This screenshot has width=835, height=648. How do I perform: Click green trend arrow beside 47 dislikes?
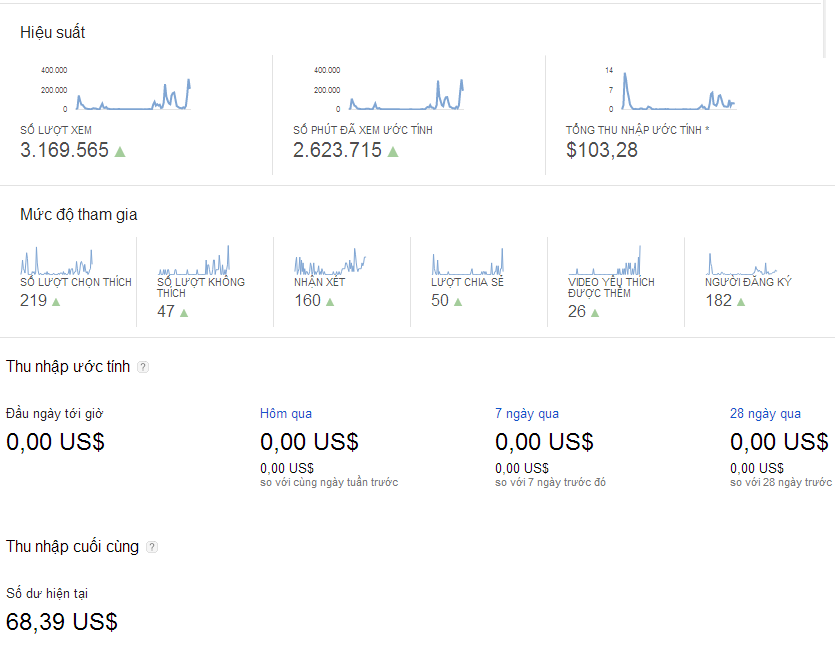click(x=184, y=313)
